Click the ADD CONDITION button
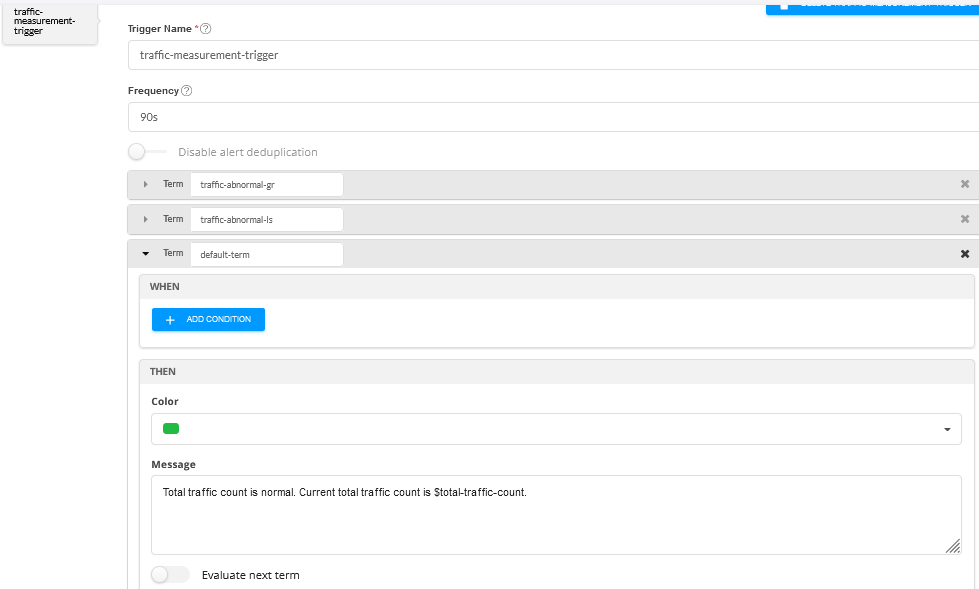This screenshot has height=589, width=979. [208, 320]
